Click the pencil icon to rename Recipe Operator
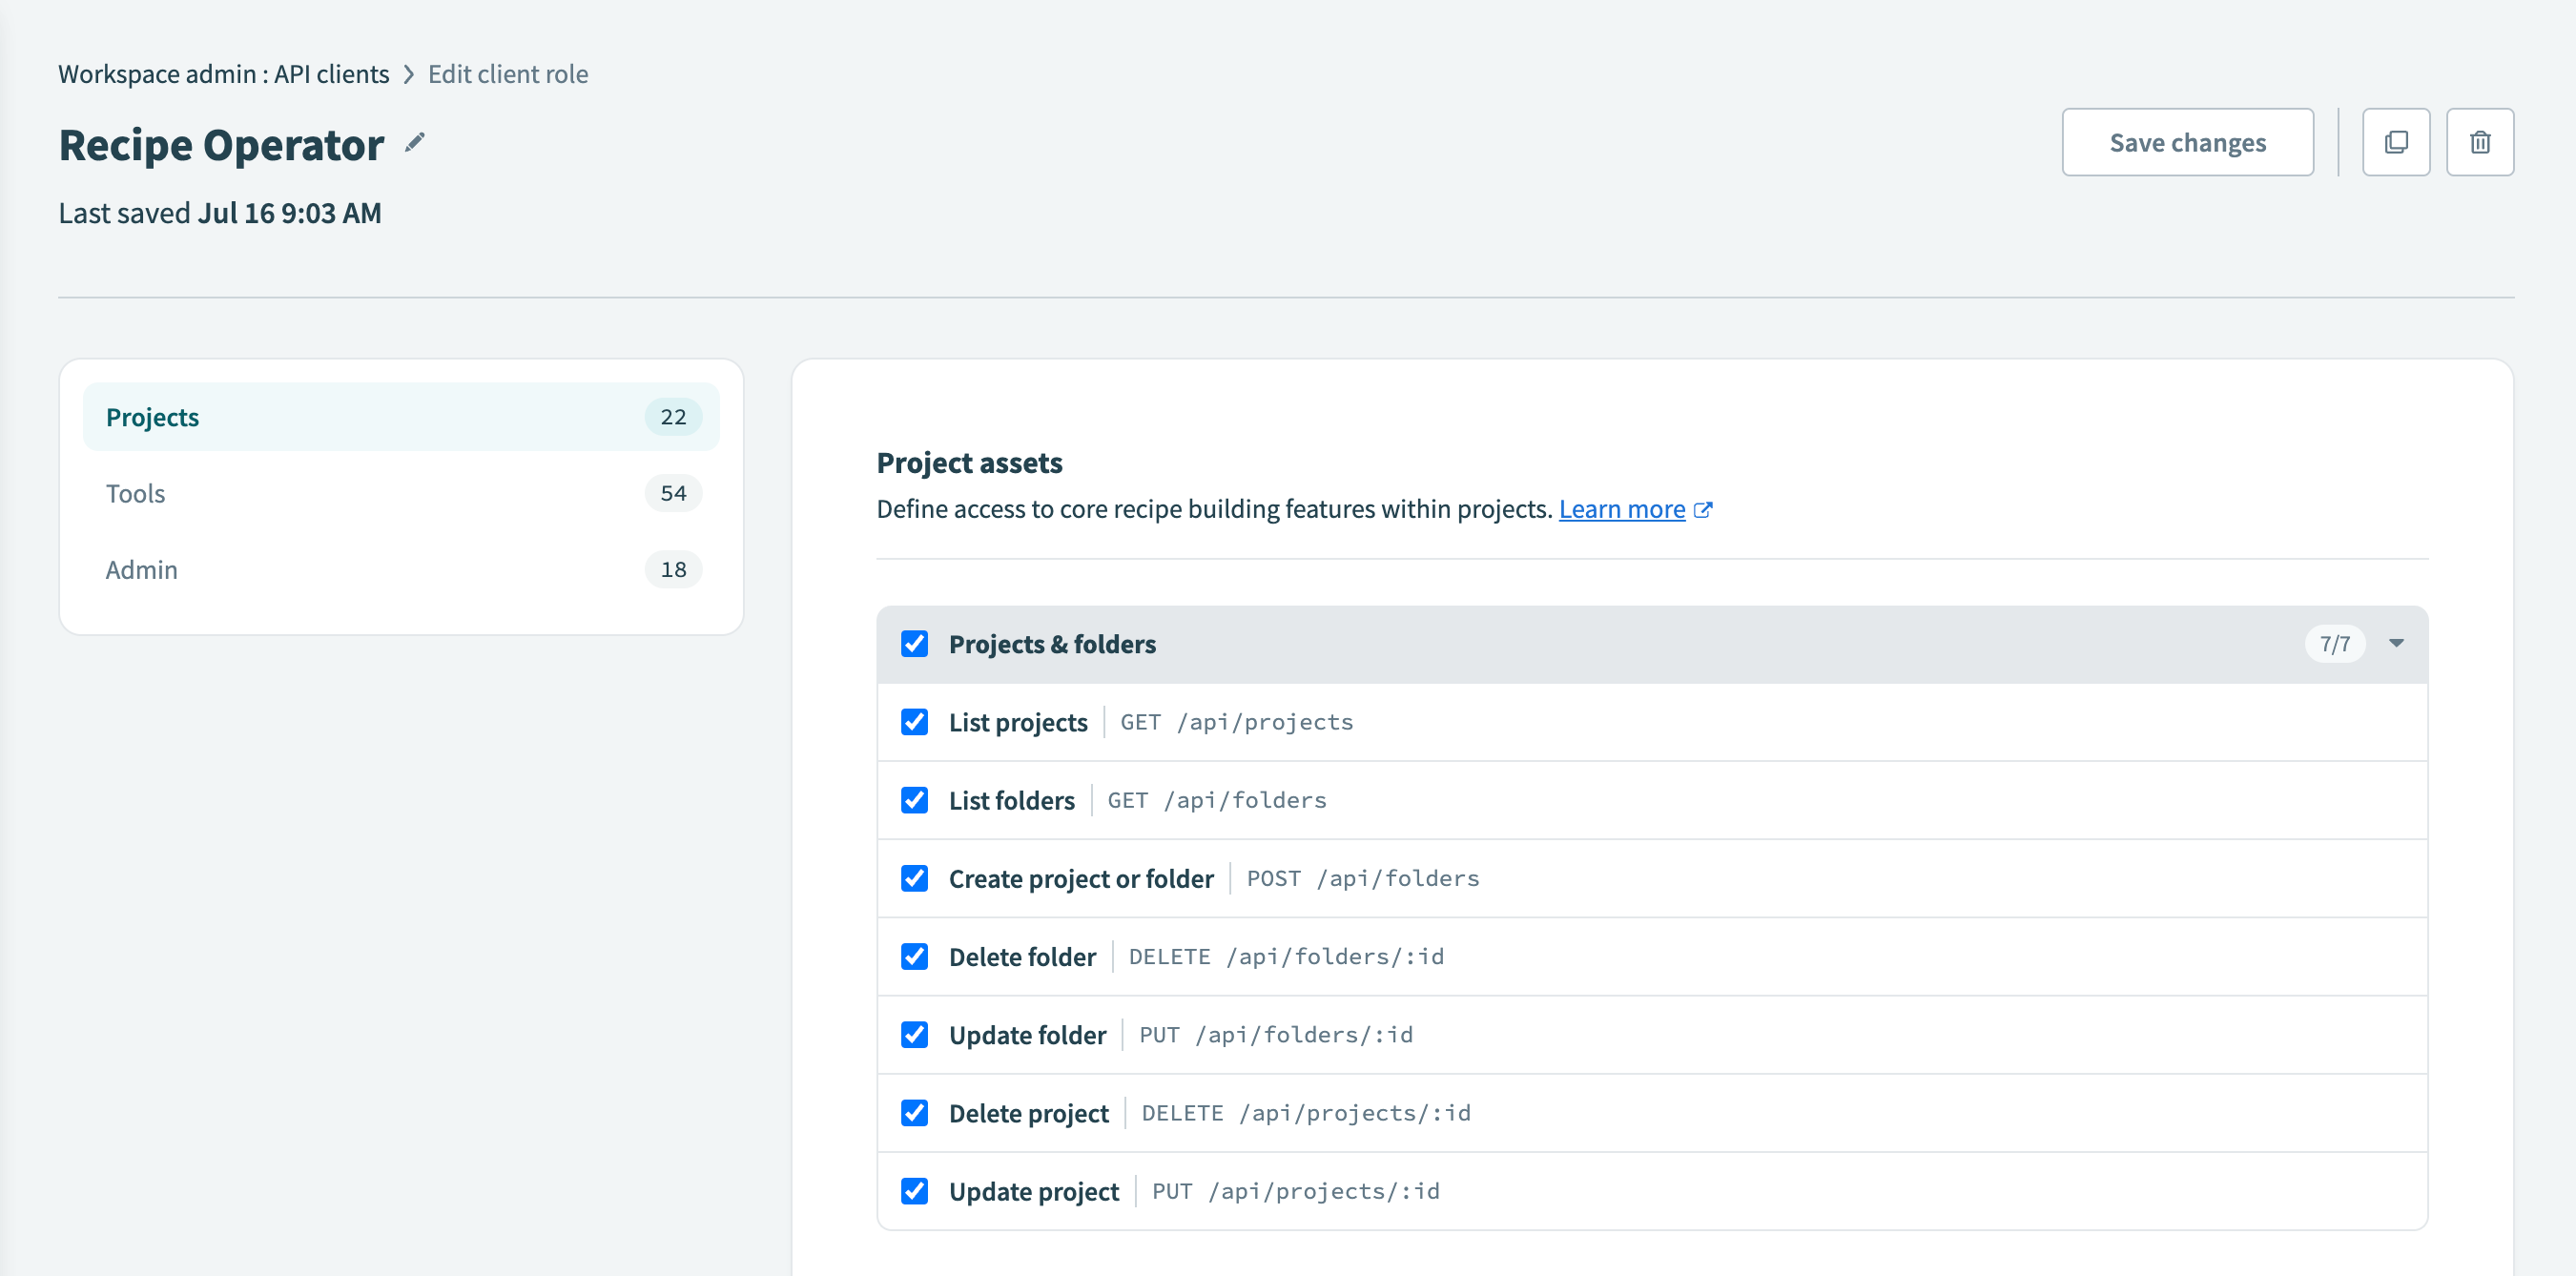Screen dimensions: 2576x1276 [413, 142]
